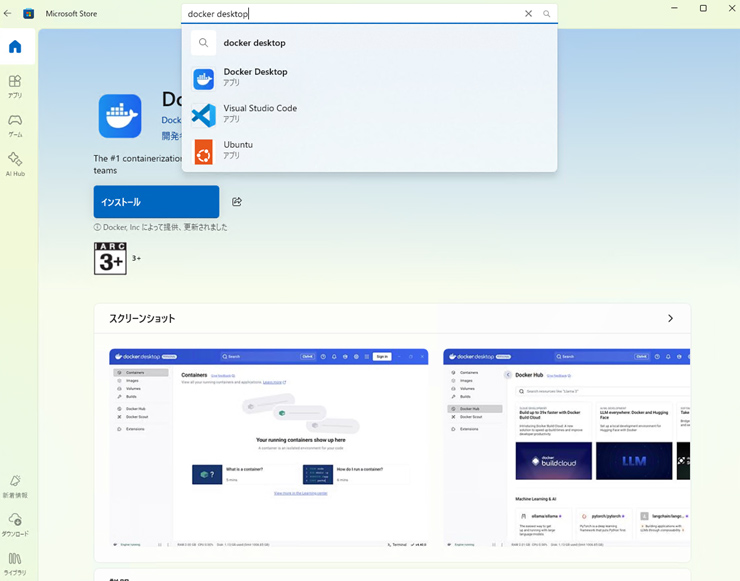Open the アプリ section in sidebar
This screenshot has height=581, width=740.
tap(15, 86)
